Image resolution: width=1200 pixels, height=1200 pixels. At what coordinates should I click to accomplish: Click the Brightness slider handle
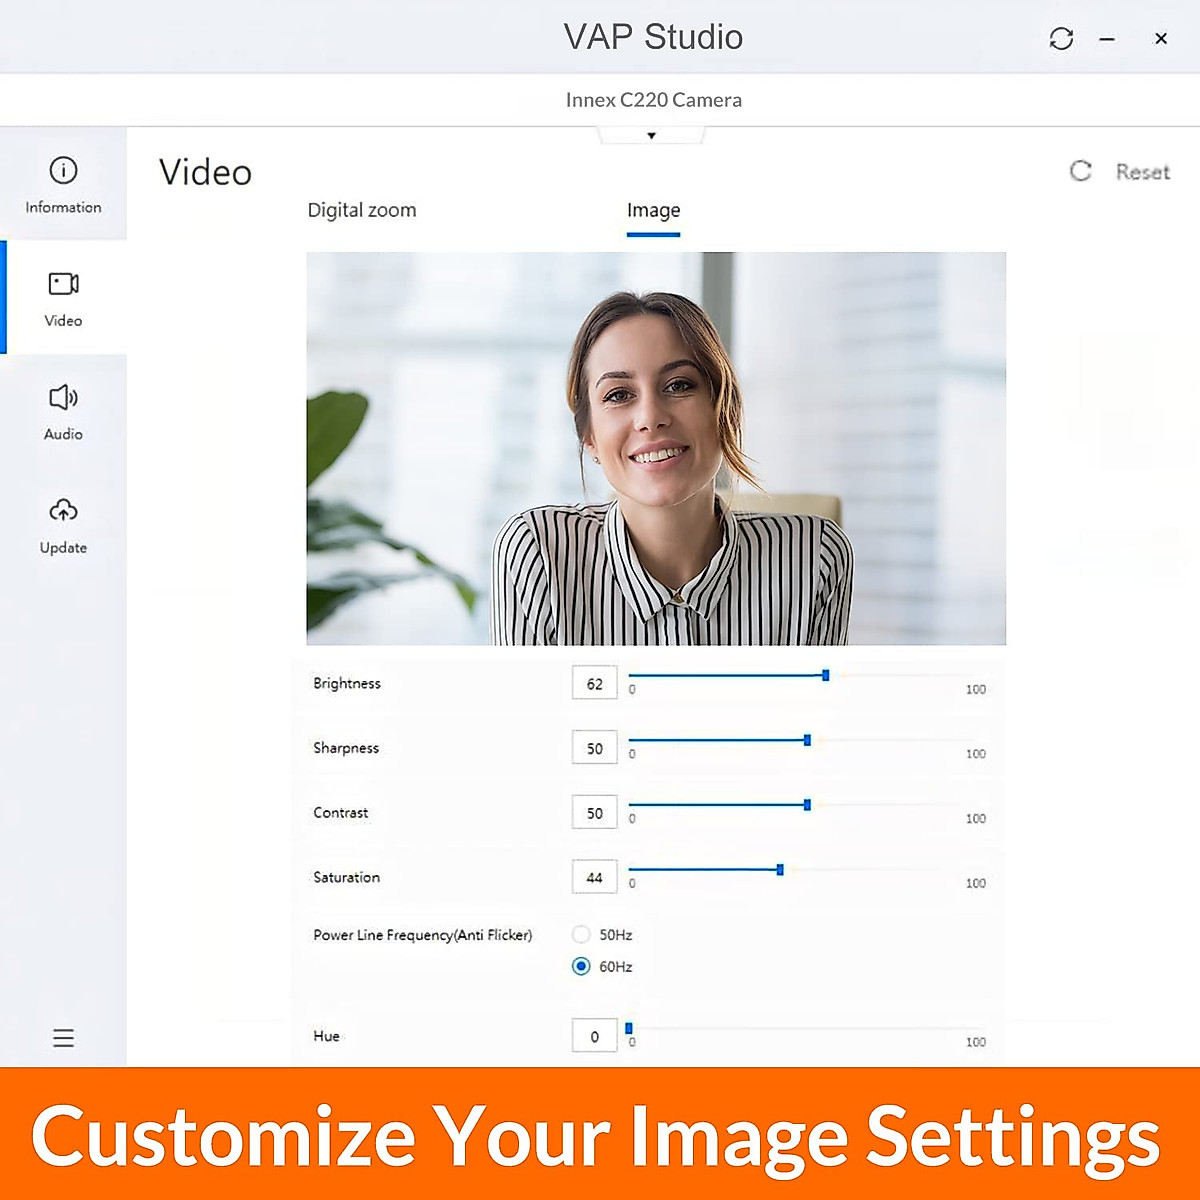tap(825, 676)
